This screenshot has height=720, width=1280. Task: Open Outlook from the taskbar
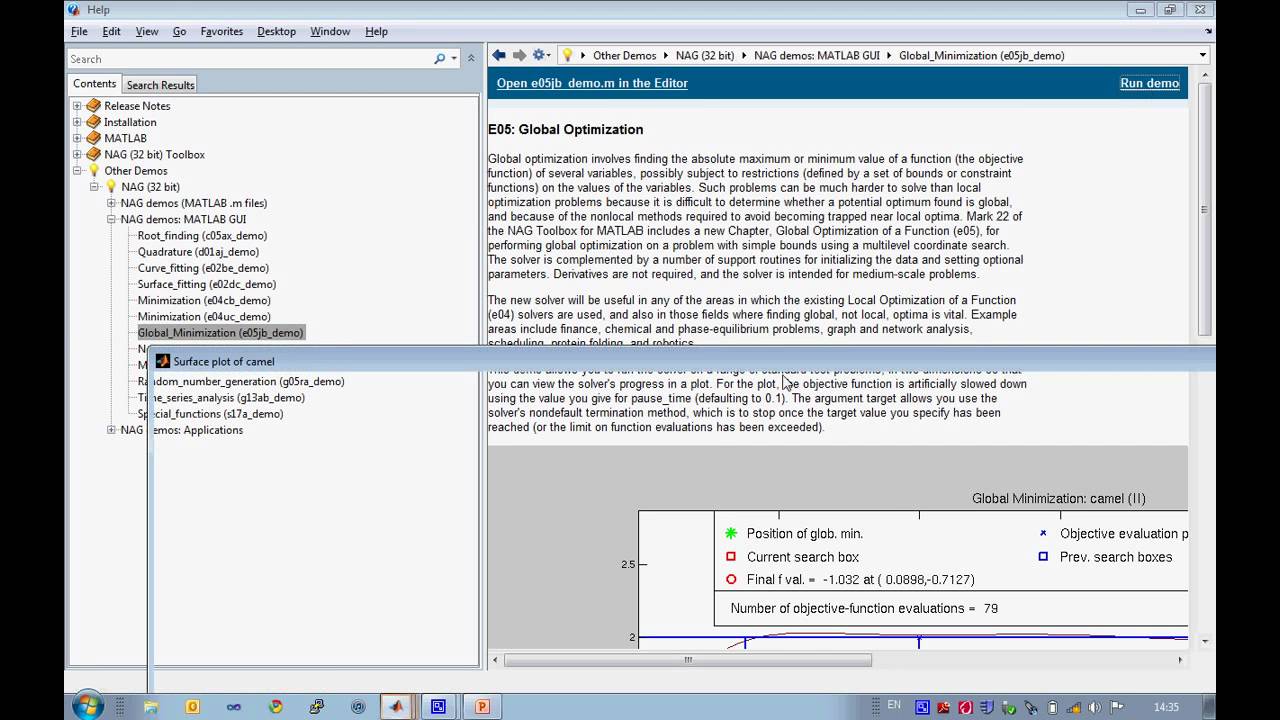[x=193, y=706]
